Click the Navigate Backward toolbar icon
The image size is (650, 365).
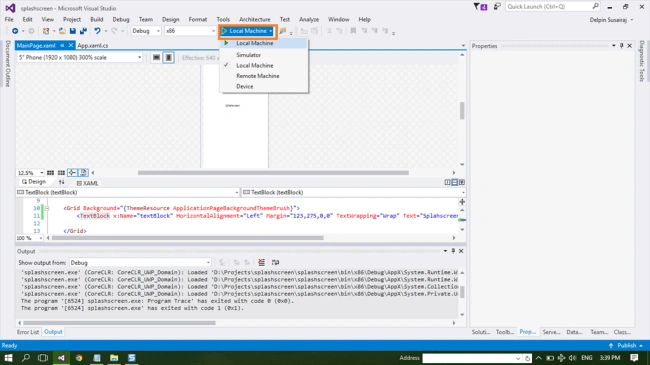(x=15, y=31)
